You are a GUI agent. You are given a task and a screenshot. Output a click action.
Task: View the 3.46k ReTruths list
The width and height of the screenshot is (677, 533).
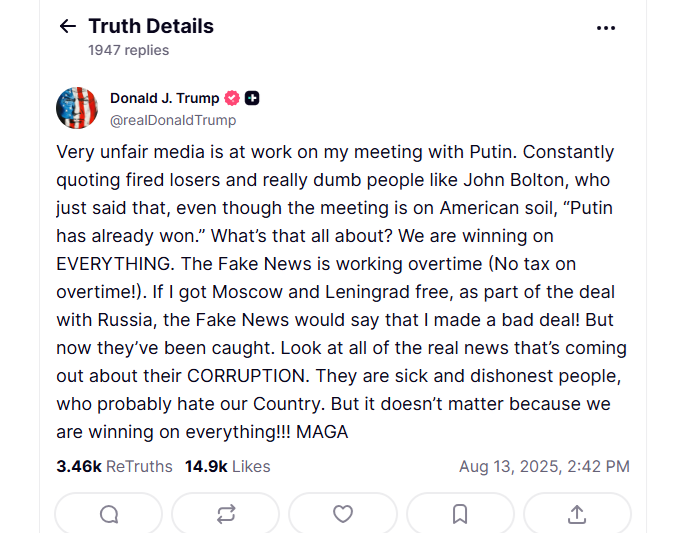point(114,466)
